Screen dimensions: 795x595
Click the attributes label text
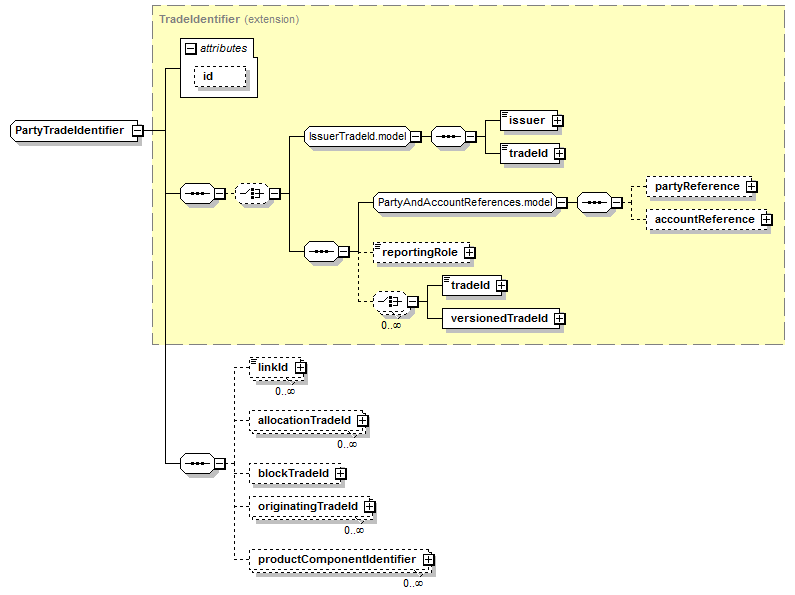(x=224, y=48)
